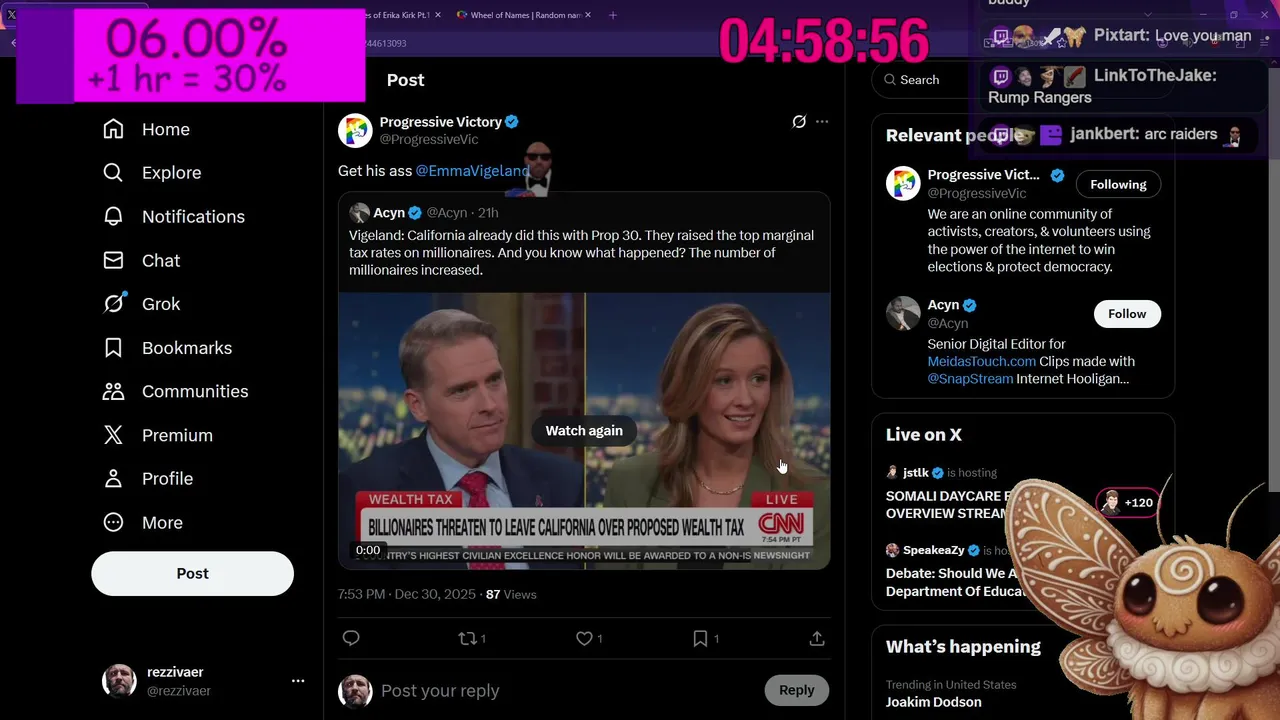
Task: Go to Profile page
Action: pyautogui.click(x=148, y=478)
